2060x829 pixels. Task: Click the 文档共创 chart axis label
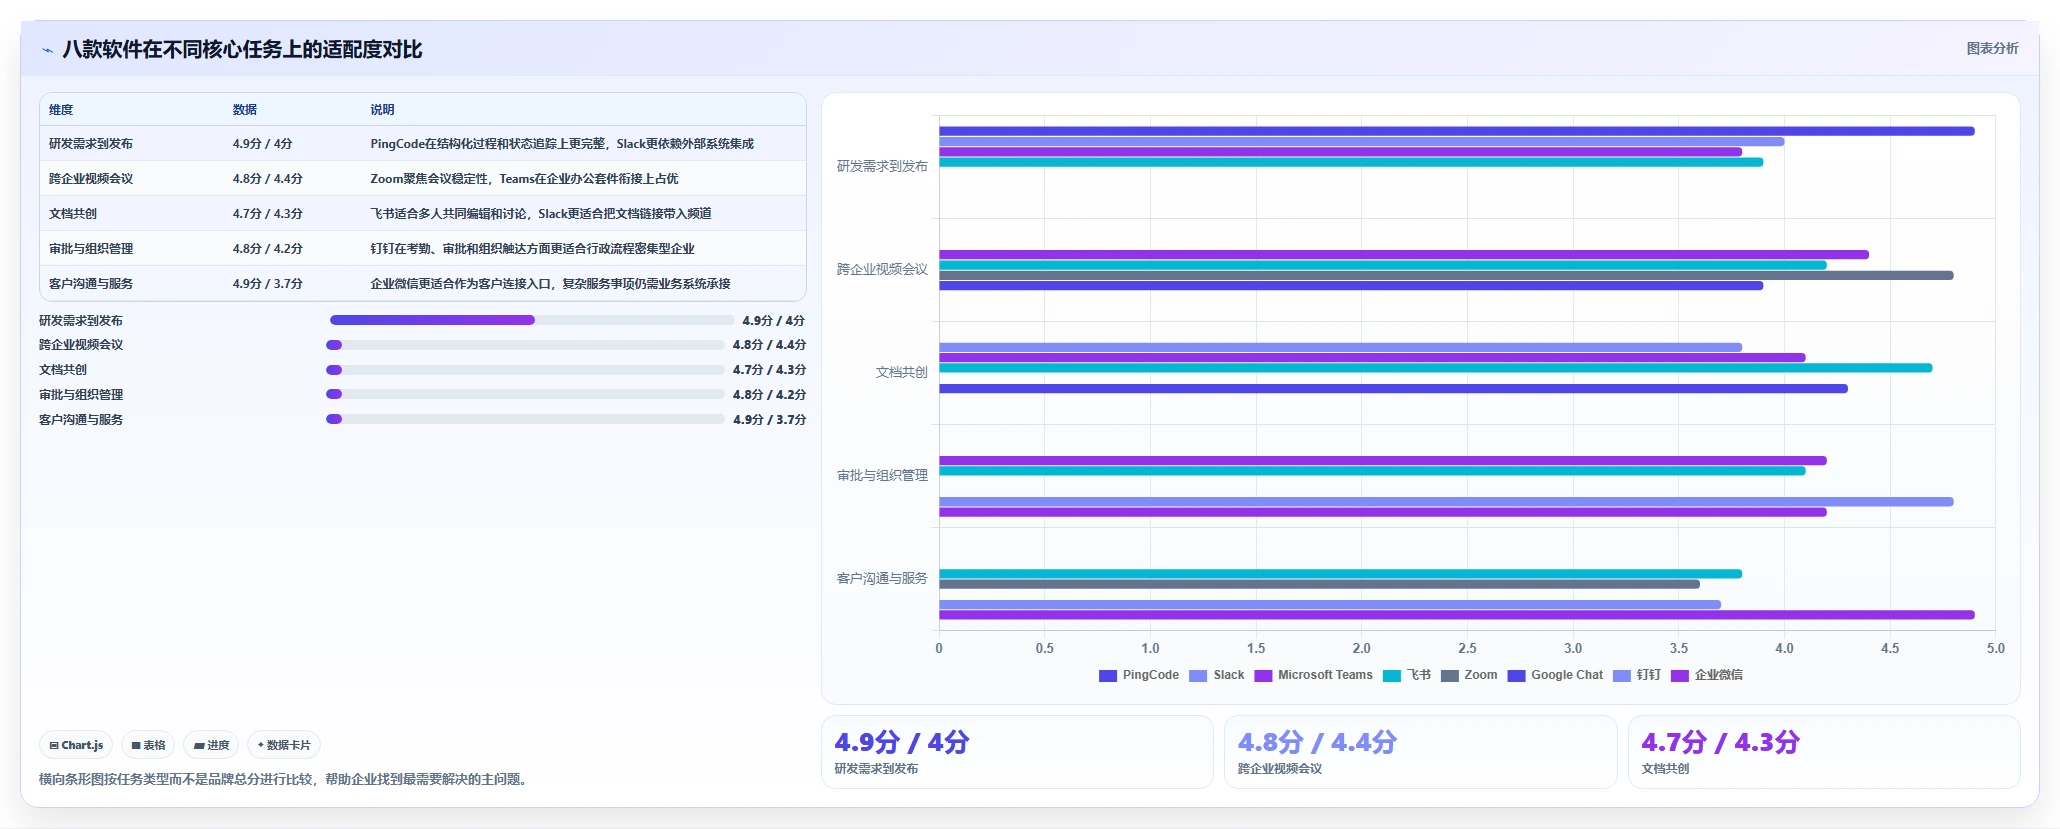(x=902, y=372)
